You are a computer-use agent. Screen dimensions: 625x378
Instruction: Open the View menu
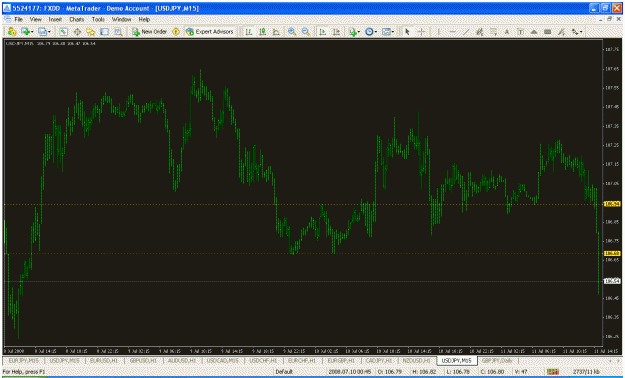coord(35,19)
